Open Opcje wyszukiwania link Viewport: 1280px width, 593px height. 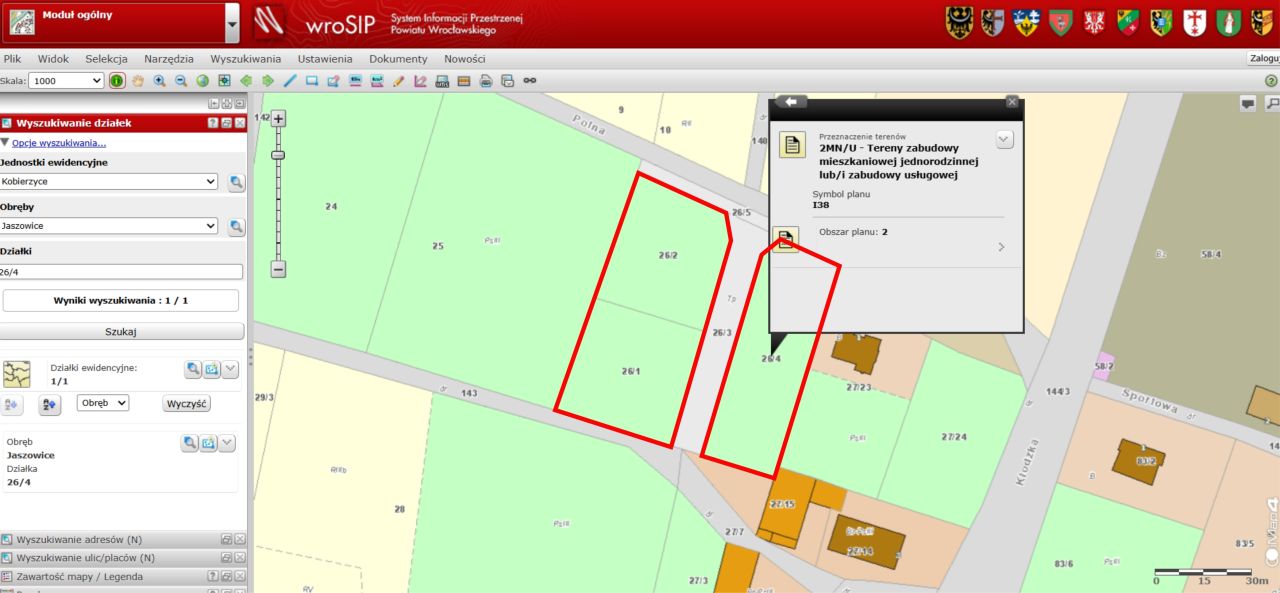[x=59, y=143]
